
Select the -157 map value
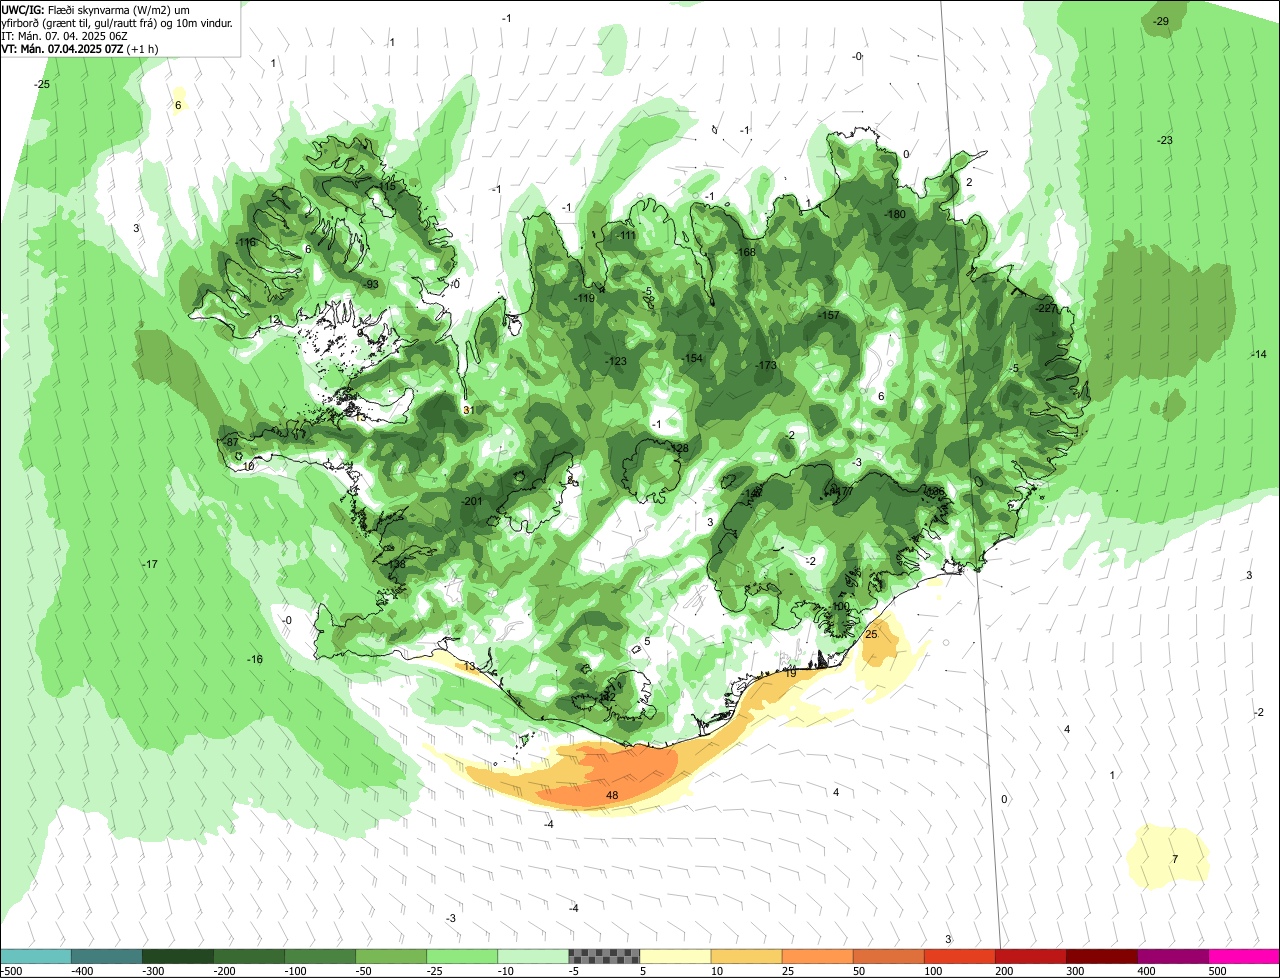pyautogui.click(x=829, y=315)
